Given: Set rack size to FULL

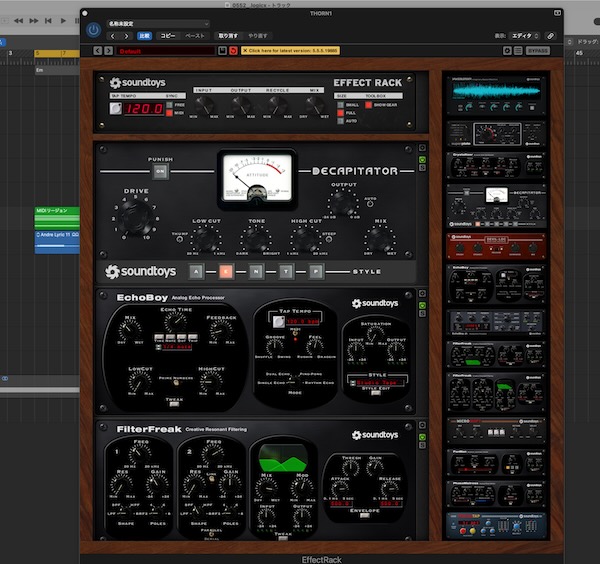Looking at the screenshot, I should [x=340, y=113].
